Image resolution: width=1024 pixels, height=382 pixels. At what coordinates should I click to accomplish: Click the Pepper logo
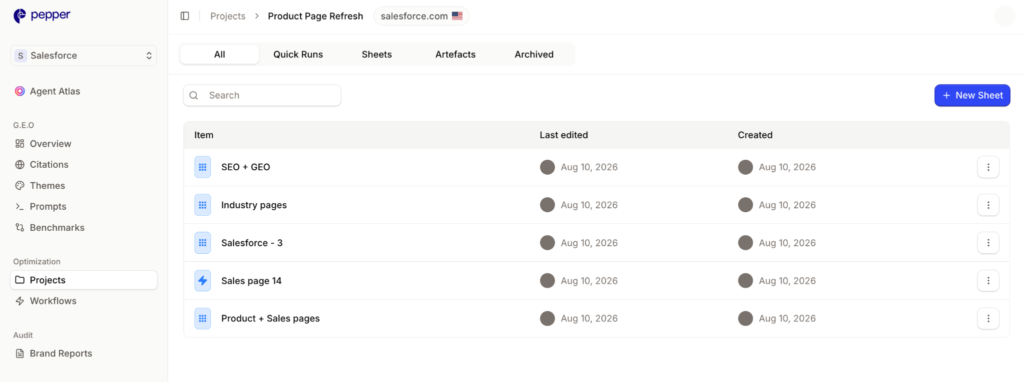42,15
